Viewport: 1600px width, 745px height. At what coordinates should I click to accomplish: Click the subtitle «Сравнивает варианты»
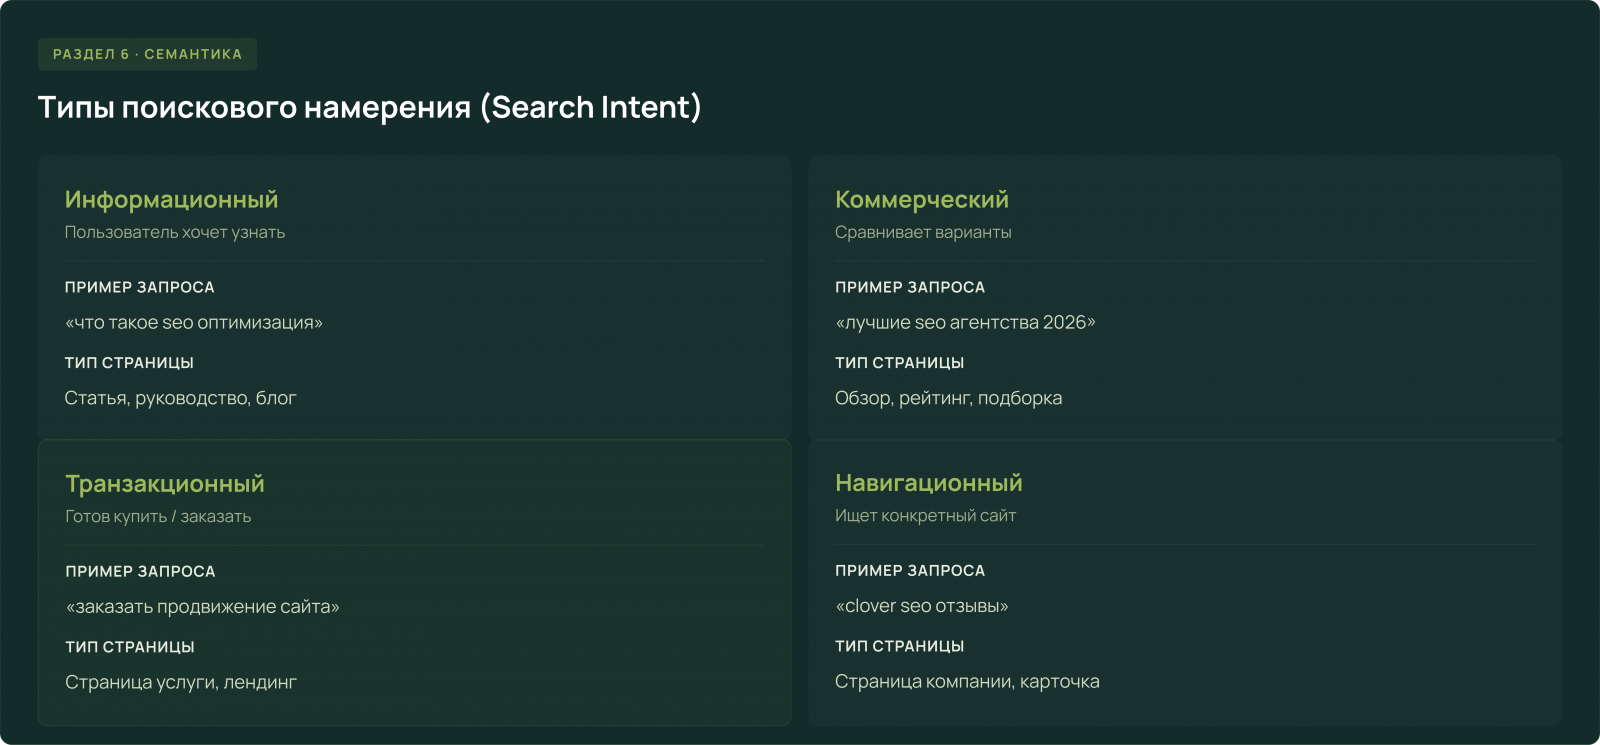coord(923,232)
